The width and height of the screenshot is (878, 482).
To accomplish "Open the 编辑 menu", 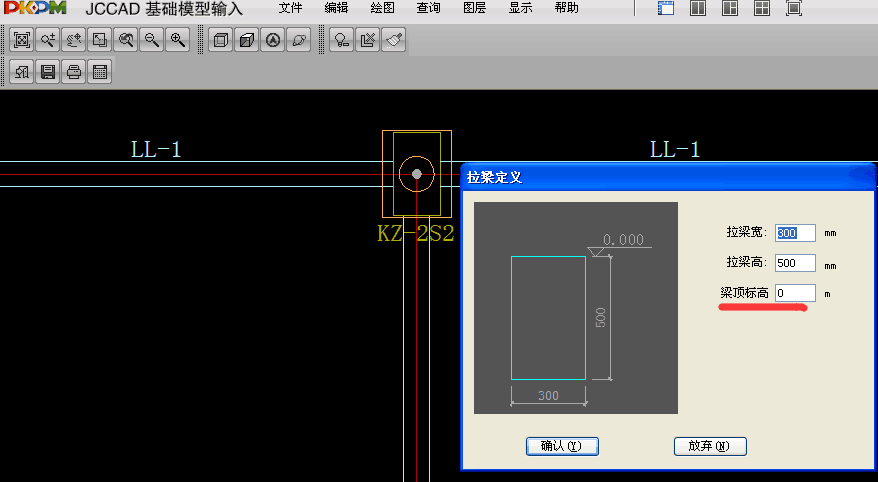I will (x=336, y=8).
